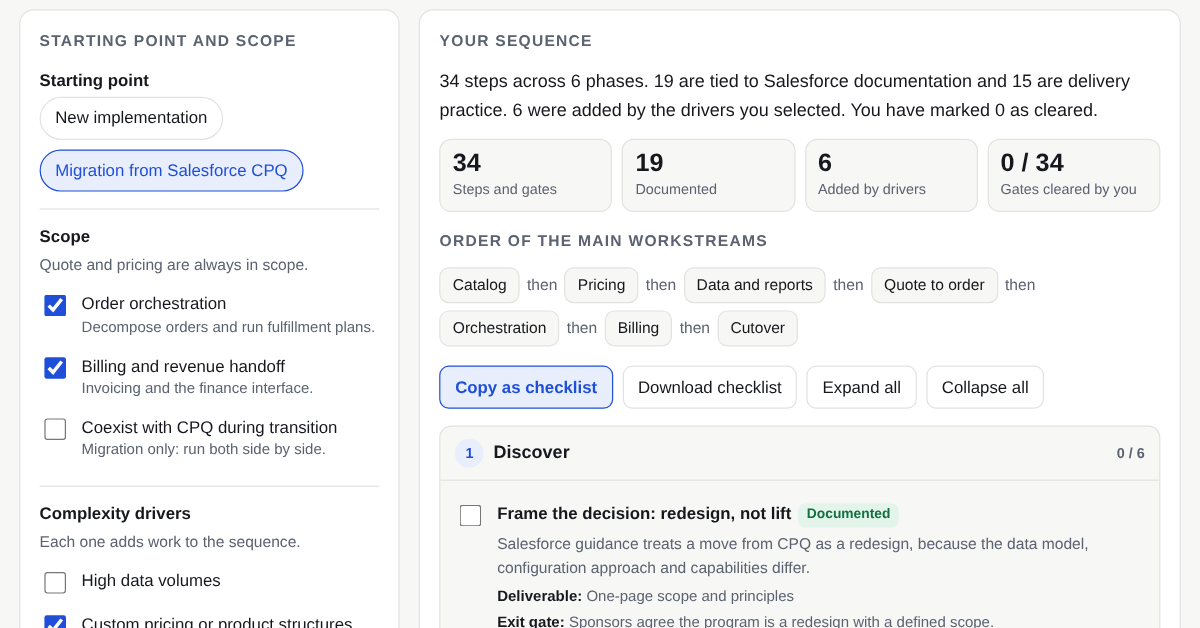Image resolution: width=1200 pixels, height=628 pixels.
Task: Uncheck Order orchestration scope checkbox
Action: pos(55,305)
